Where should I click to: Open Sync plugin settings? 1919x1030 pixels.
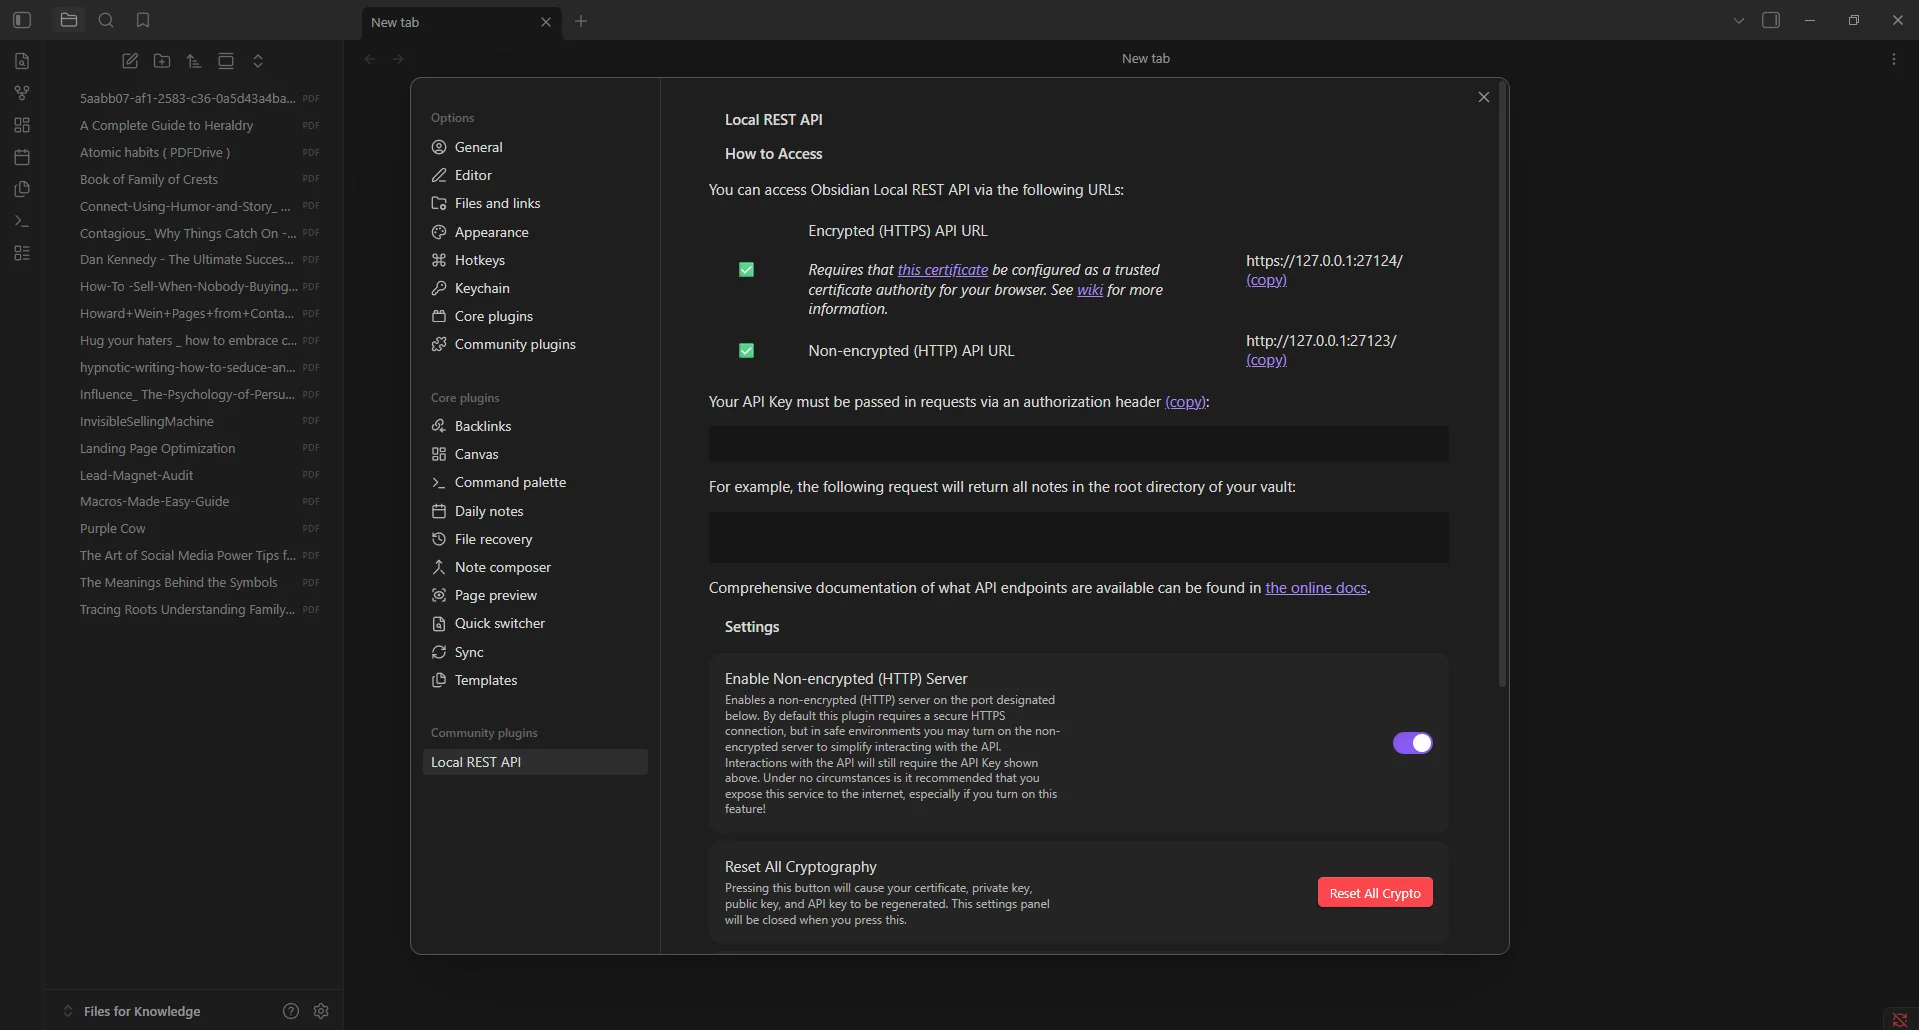(x=535, y=652)
